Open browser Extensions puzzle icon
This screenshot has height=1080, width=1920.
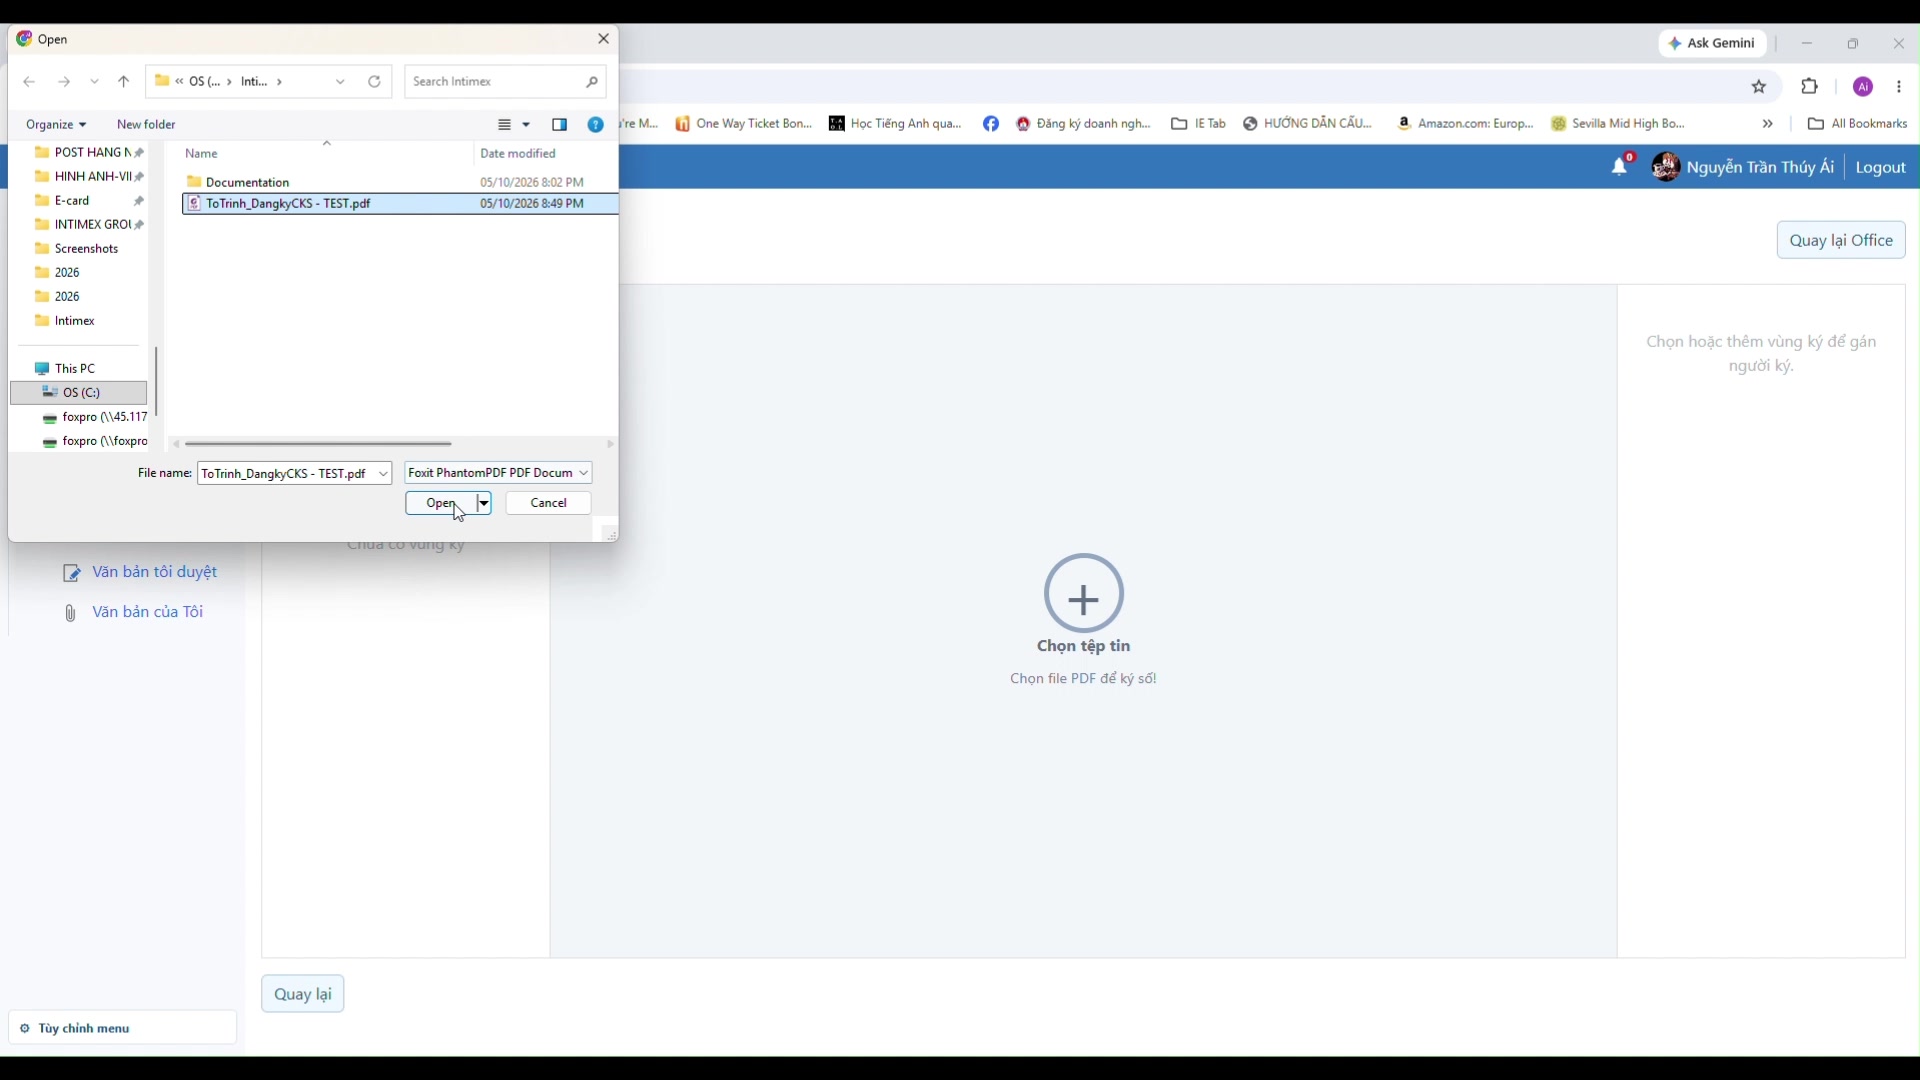pos(1810,87)
